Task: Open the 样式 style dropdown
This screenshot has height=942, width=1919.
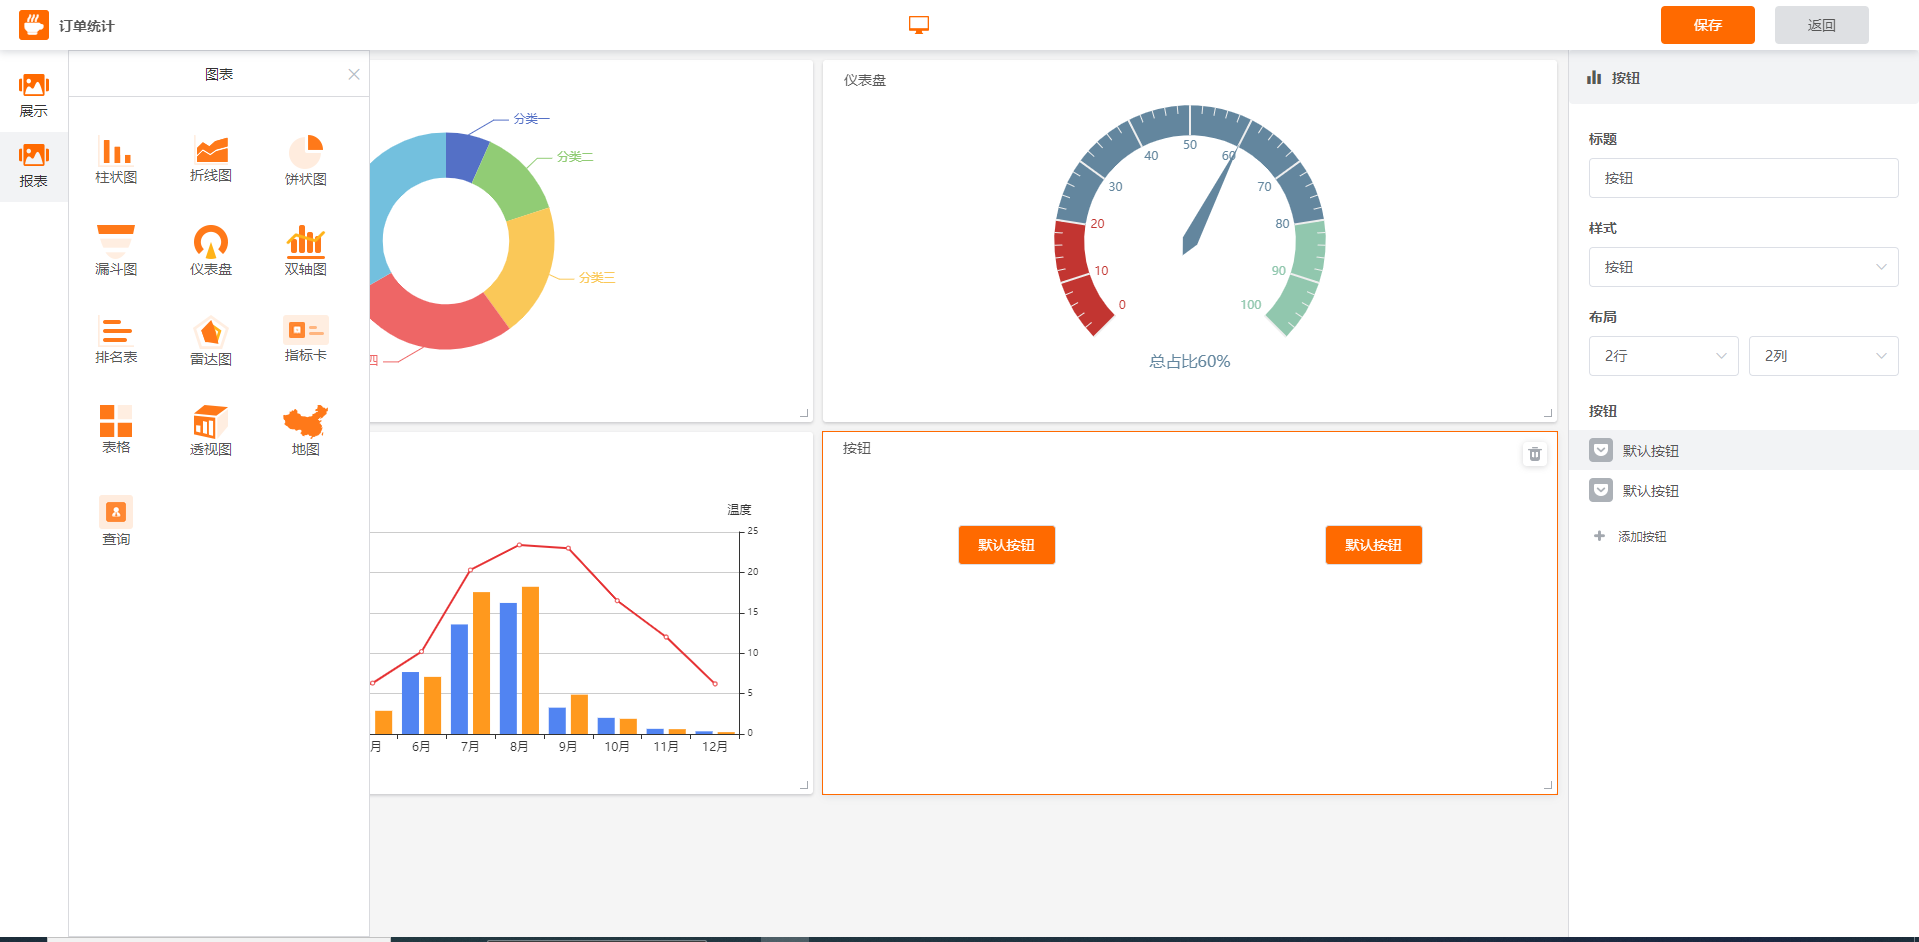Action: tap(1743, 267)
